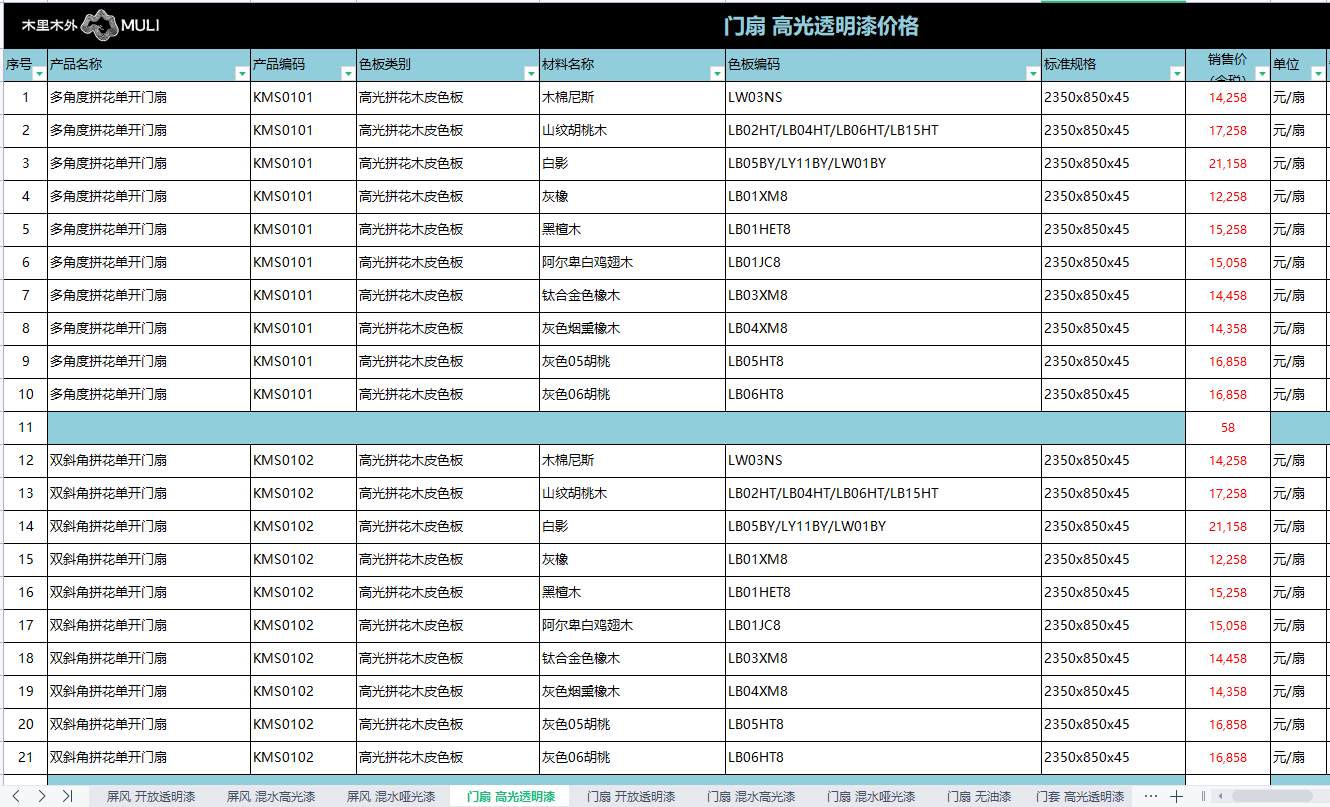Open the 产品名称 column filter dropdown
Viewport: 1330px width, 807px height.
tap(241, 74)
